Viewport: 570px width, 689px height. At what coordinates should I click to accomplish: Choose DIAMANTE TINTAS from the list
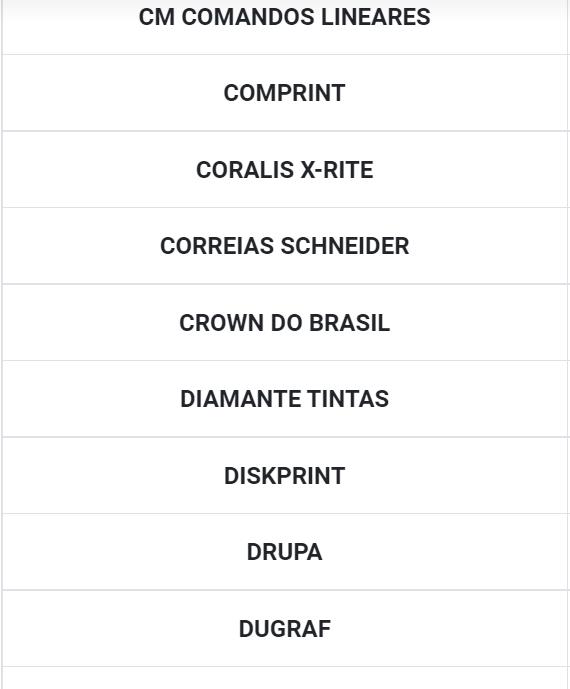tap(285, 399)
